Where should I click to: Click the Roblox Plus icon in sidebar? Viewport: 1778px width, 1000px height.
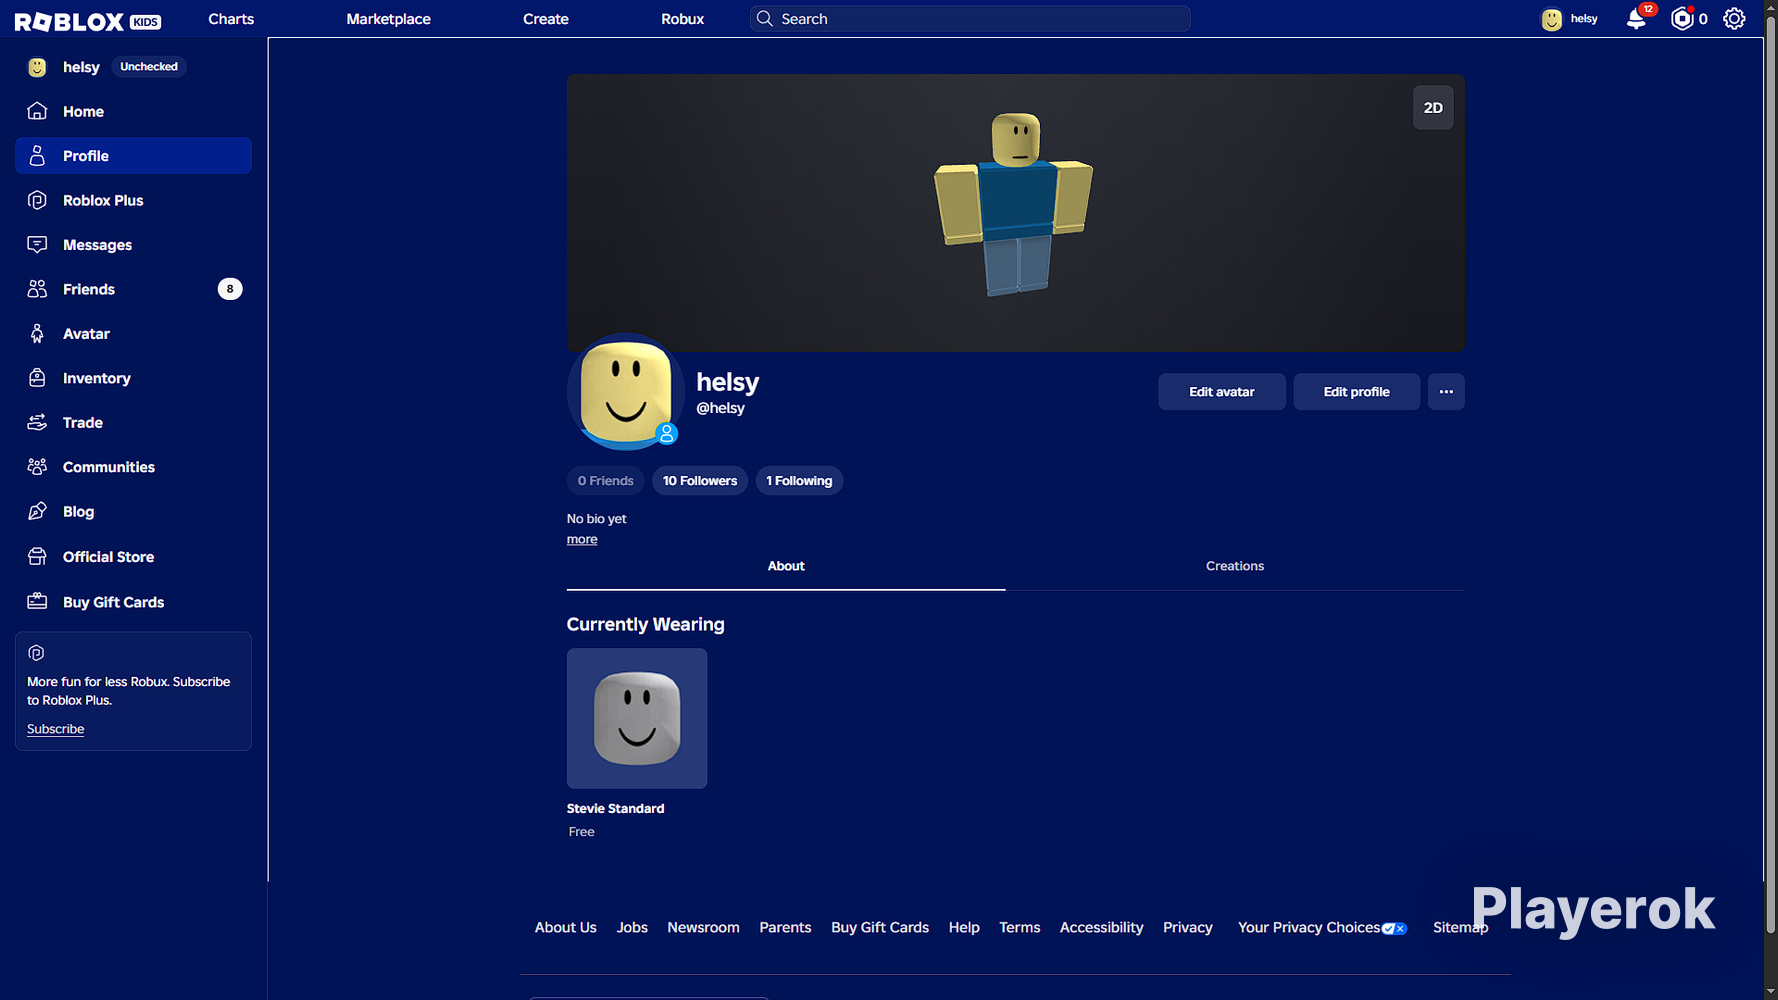[x=37, y=200]
